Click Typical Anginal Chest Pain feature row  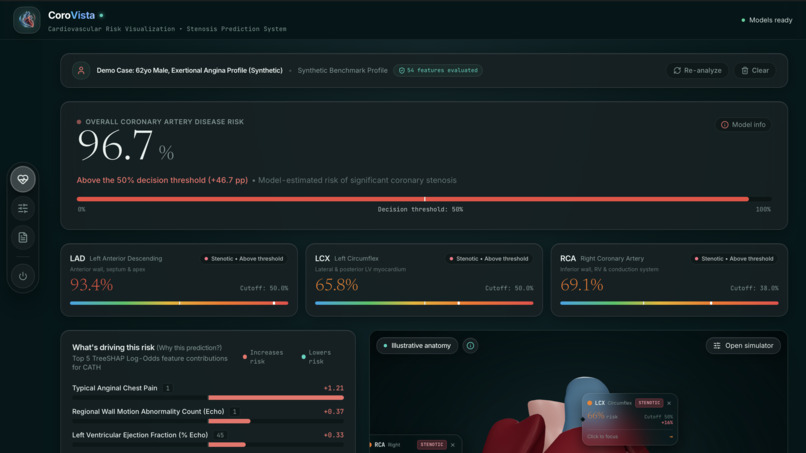pos(208,393)
